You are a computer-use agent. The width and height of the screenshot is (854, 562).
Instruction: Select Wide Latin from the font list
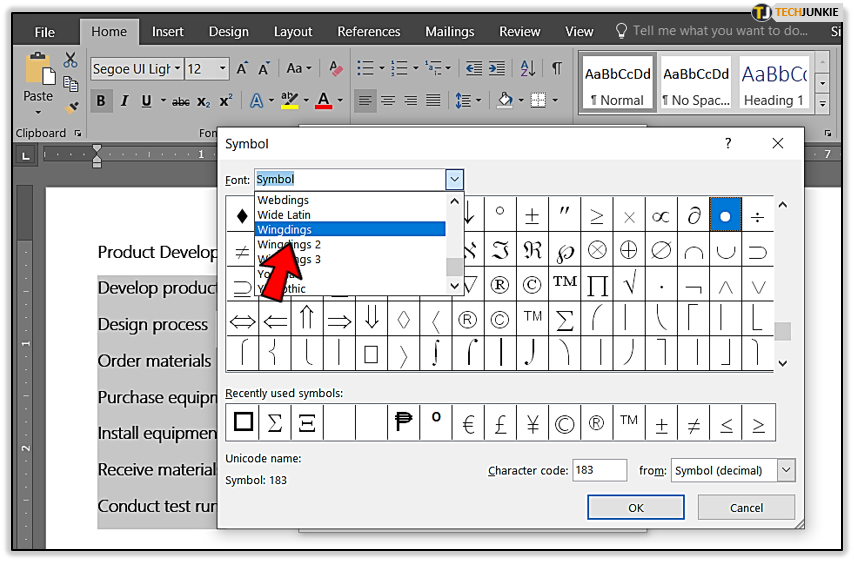coord(350,215)
